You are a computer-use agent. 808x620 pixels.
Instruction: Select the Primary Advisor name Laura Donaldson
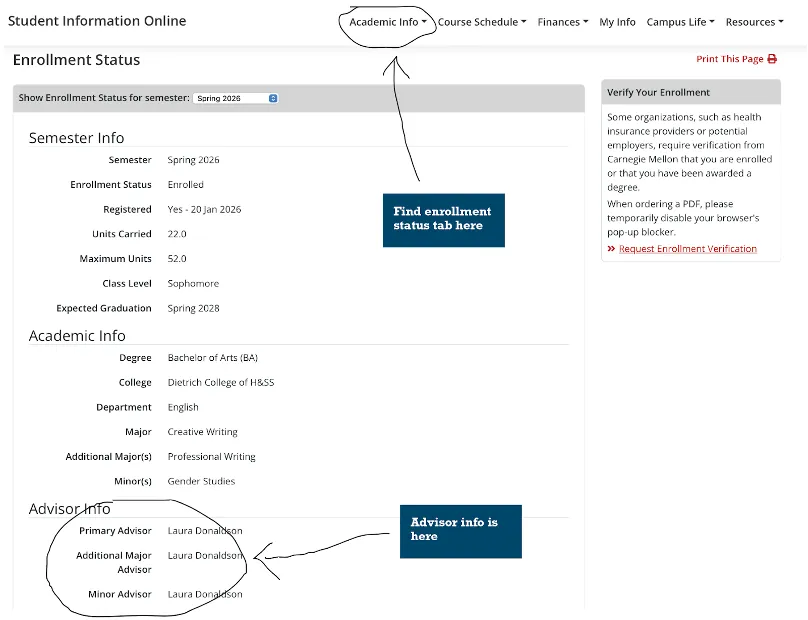(205, 531)
